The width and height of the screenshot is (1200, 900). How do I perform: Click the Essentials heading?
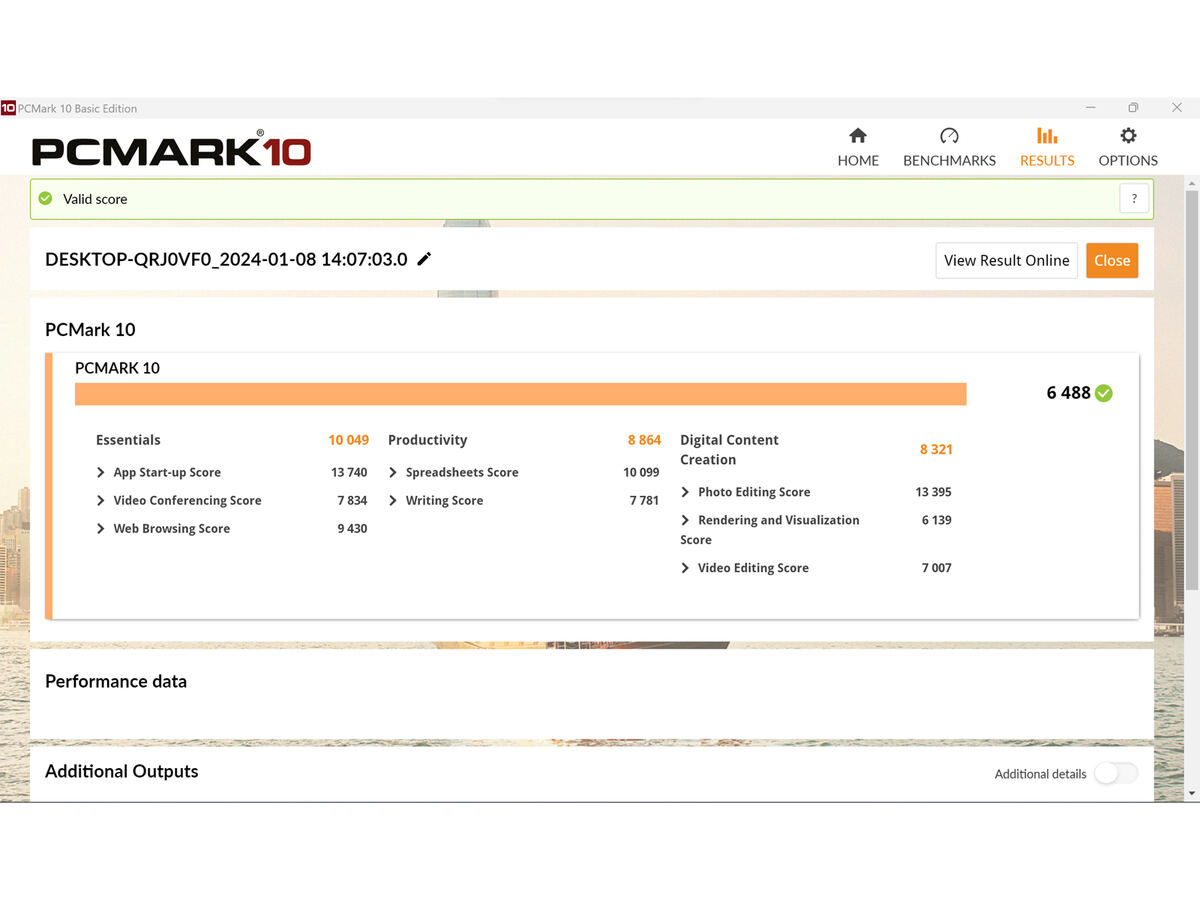point(128,440)
